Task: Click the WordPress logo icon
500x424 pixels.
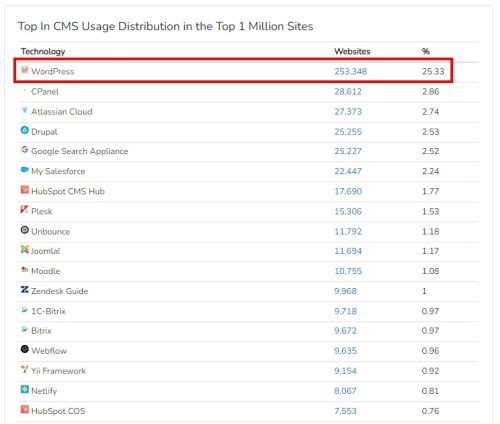Action: pyautogui.click(x=25, y=70)
